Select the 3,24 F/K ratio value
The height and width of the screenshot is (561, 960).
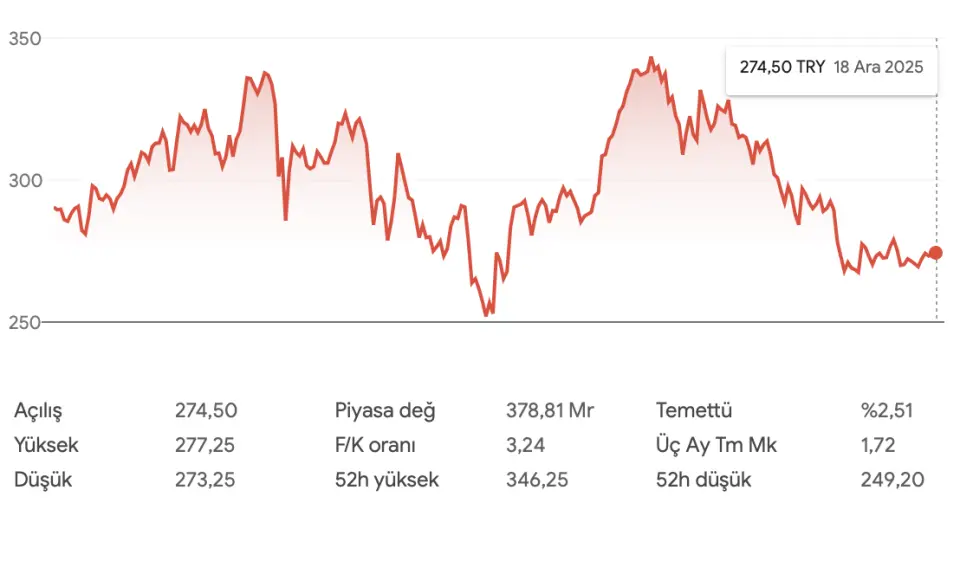coord(524,445)
